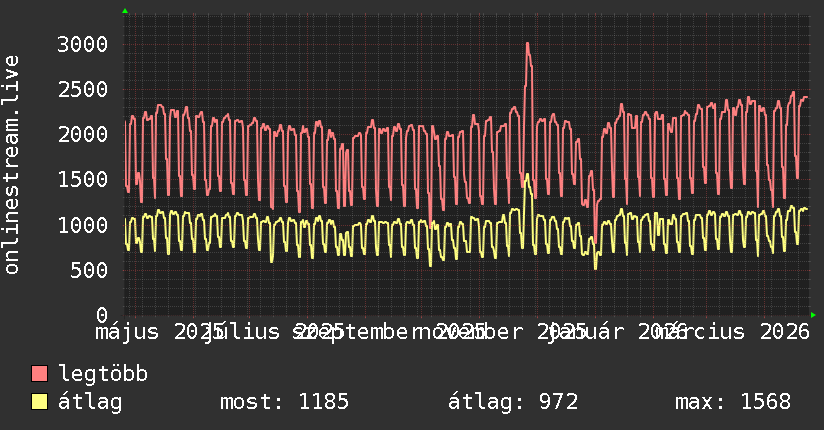The width and height of the screenshot is (824, 430).
Task: Click the green arrow ending the x-axis
Action: tap(813, 315)
